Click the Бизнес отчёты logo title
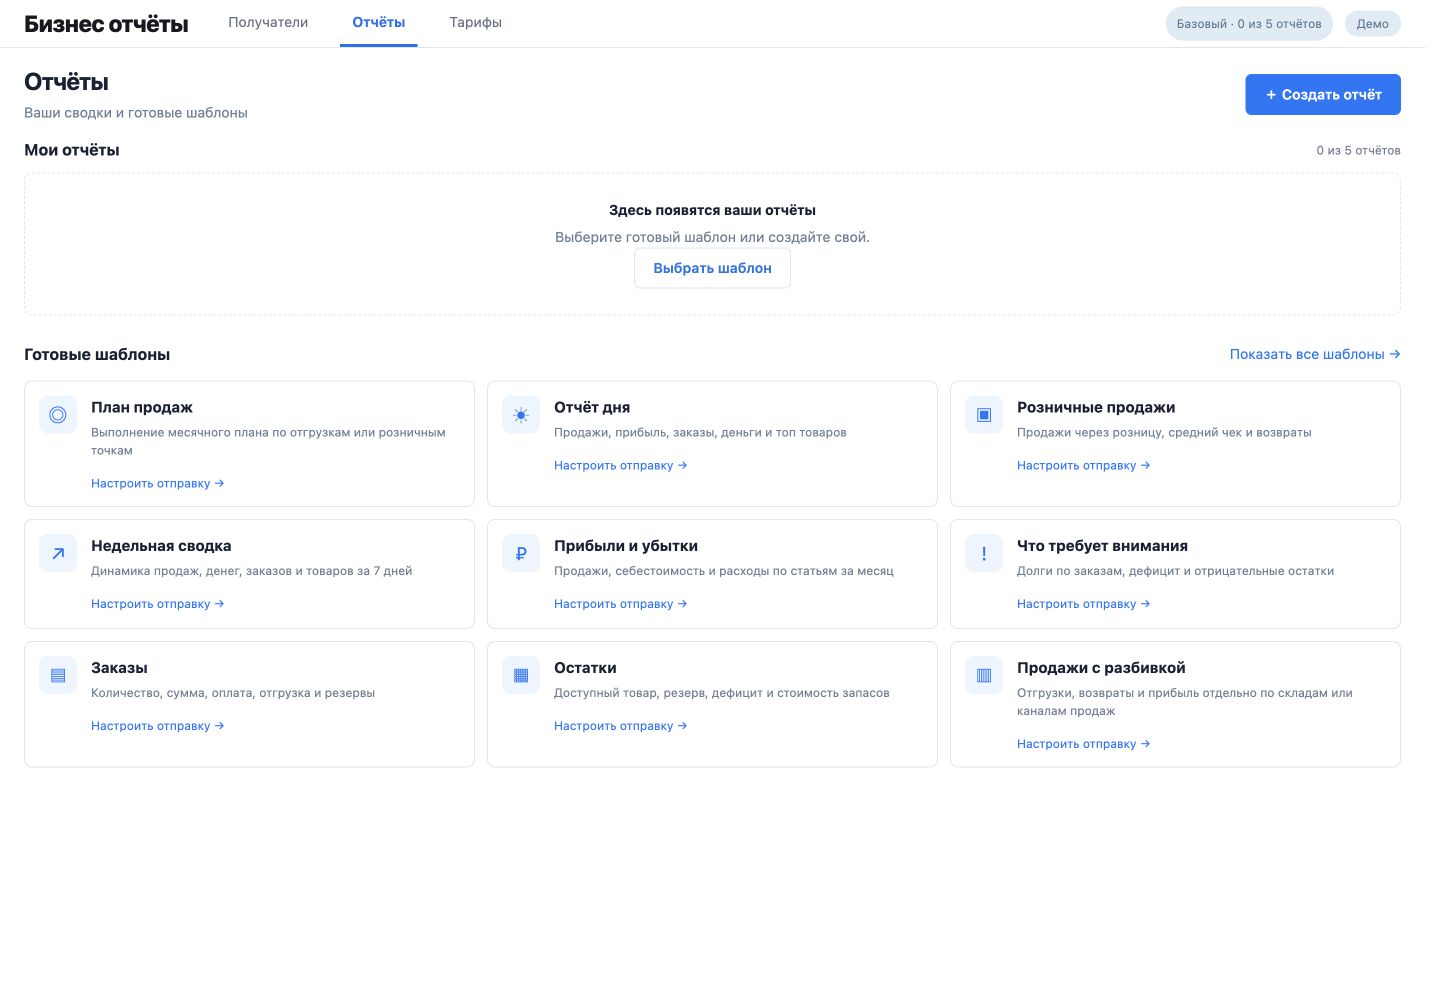The height and width of the screenshot is (1000, 1440). pyautogui.click(x=106, y=24)
